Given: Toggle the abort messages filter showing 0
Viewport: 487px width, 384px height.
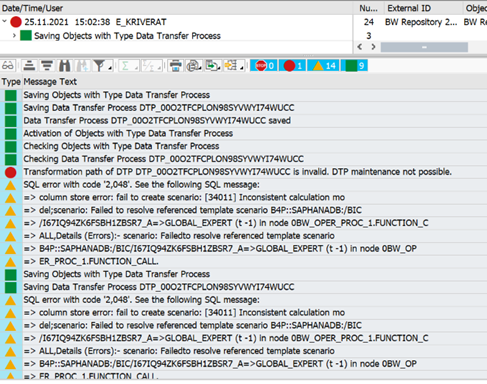Looking at the screenshot, I should pos(264,65).
